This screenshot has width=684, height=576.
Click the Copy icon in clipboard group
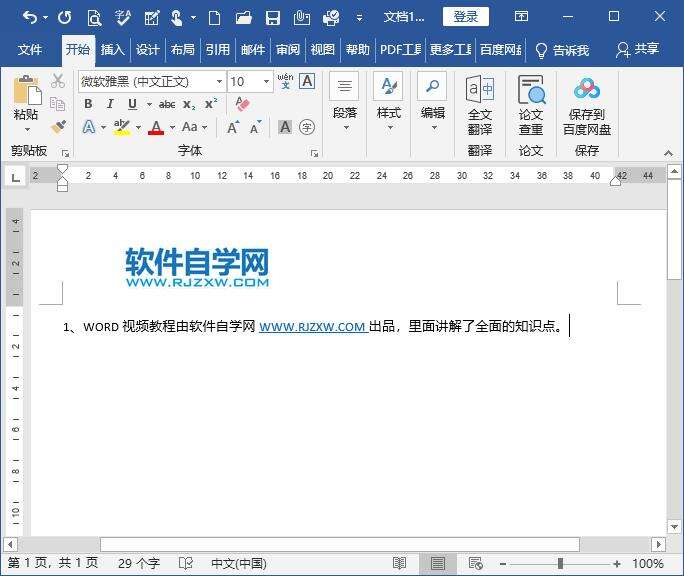[x=58, y=104]
